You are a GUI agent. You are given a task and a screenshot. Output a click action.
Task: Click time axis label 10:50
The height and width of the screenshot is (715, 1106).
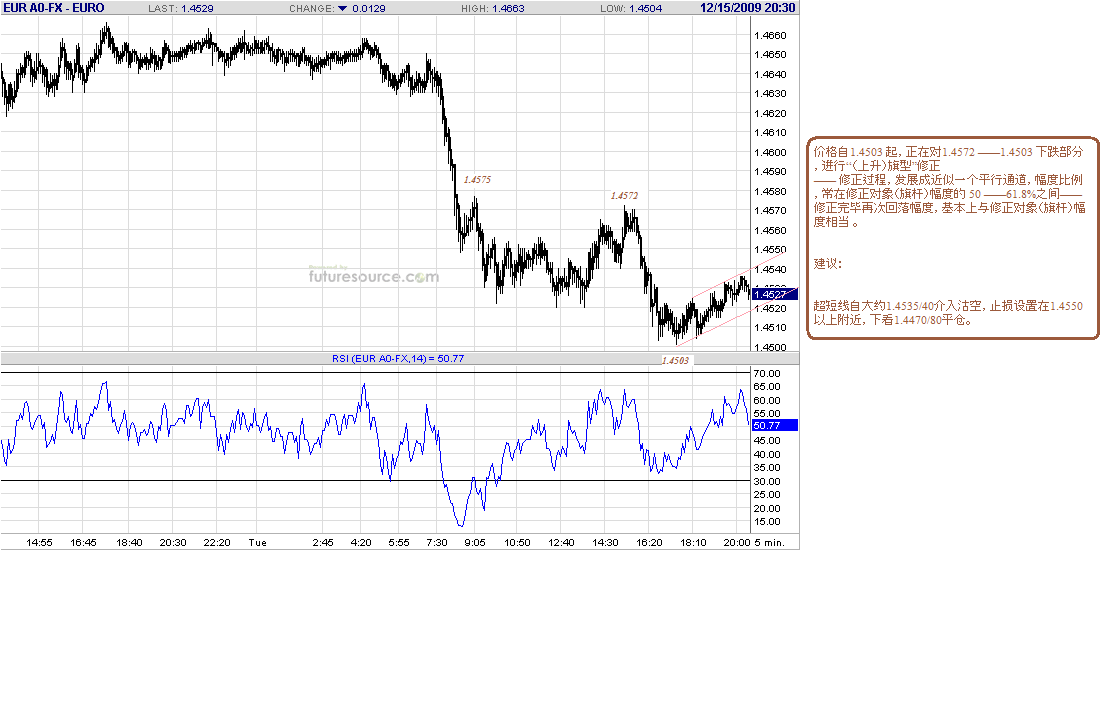517,542
